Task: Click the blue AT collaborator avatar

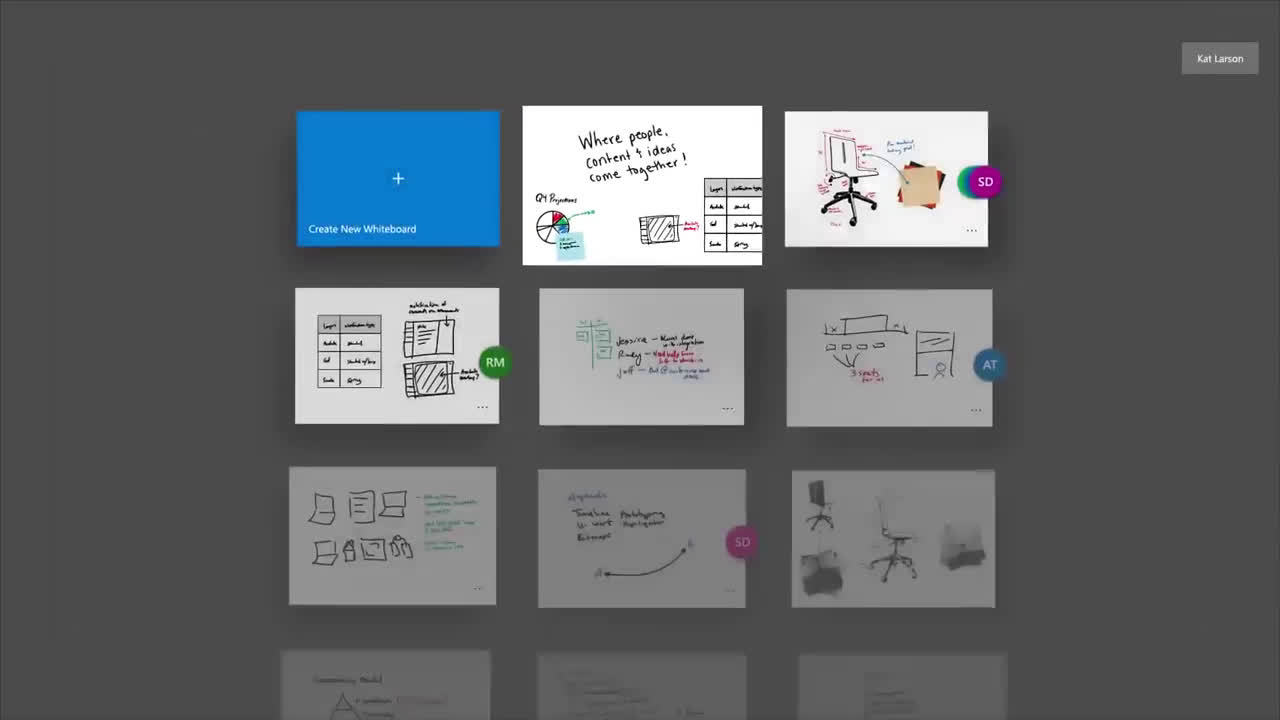Action: 989,365
